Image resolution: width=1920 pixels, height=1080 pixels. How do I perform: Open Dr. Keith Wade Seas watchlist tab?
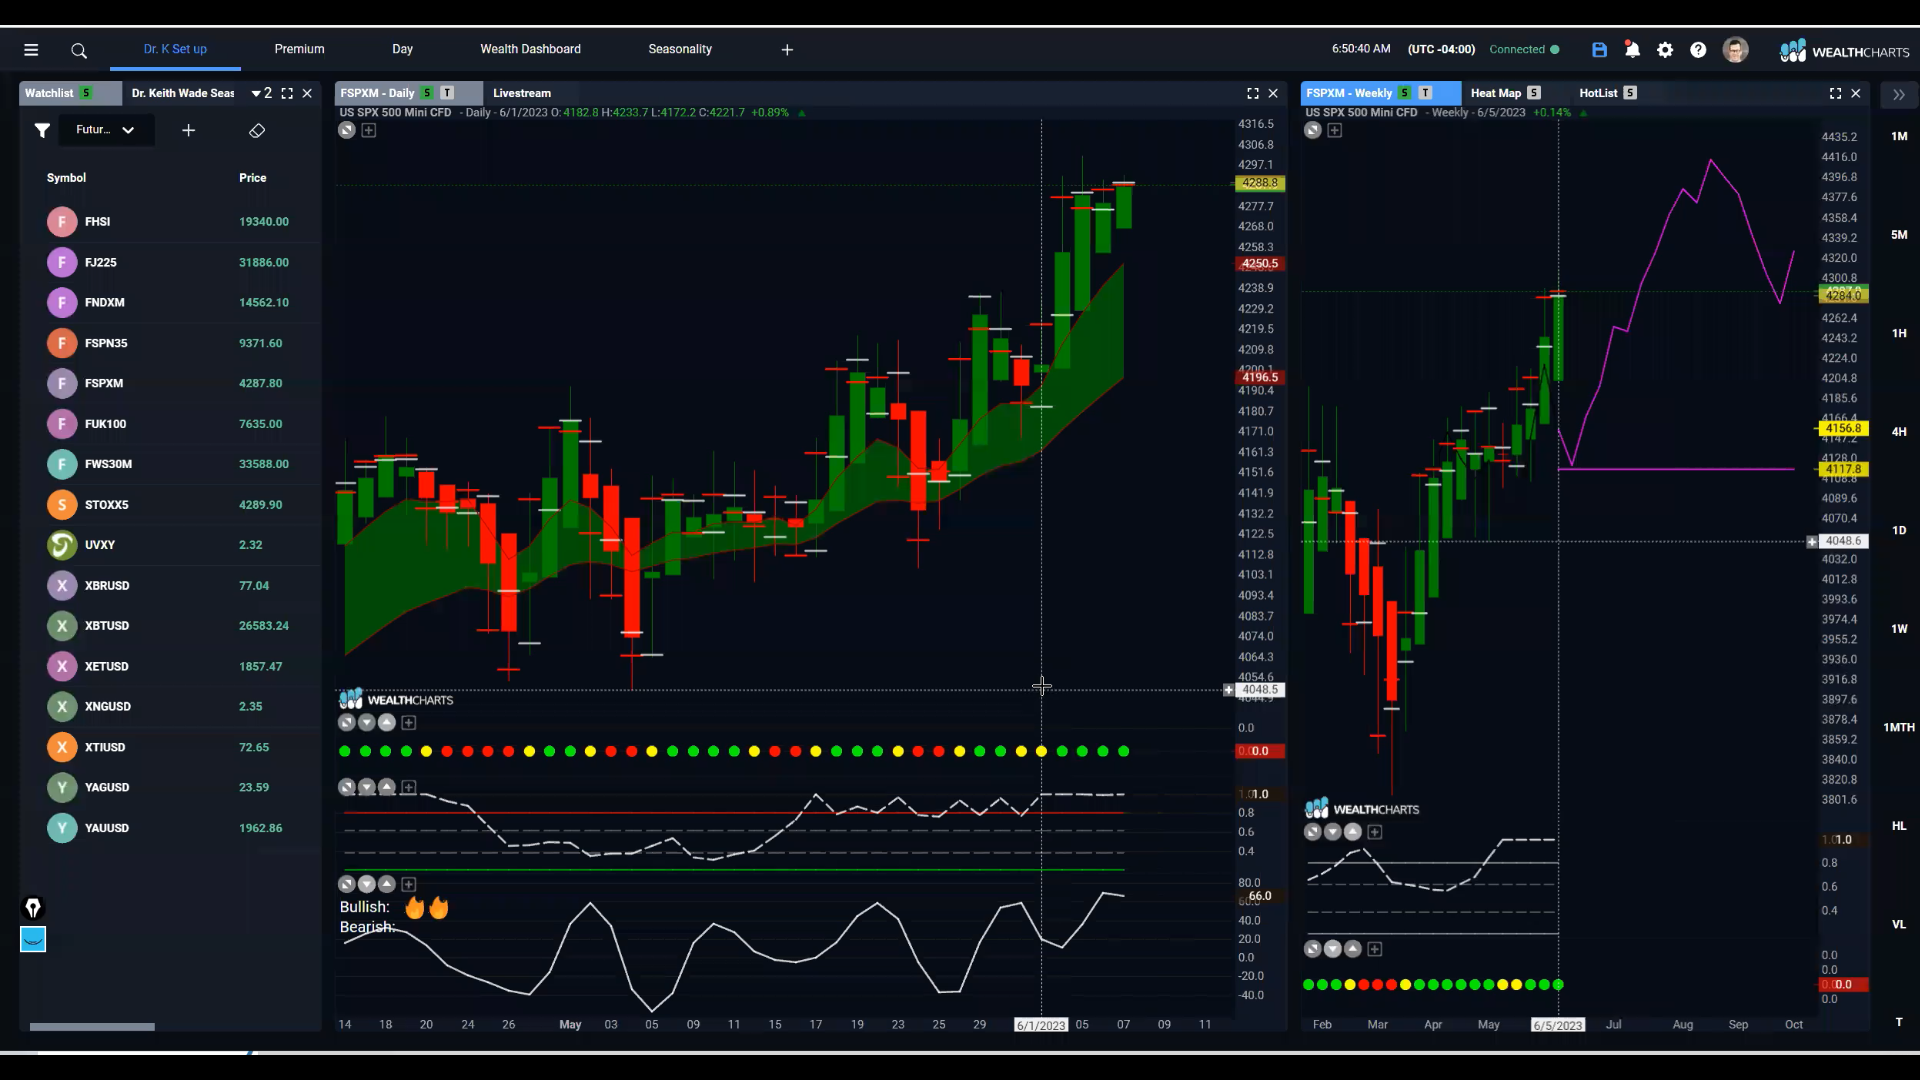183,93
